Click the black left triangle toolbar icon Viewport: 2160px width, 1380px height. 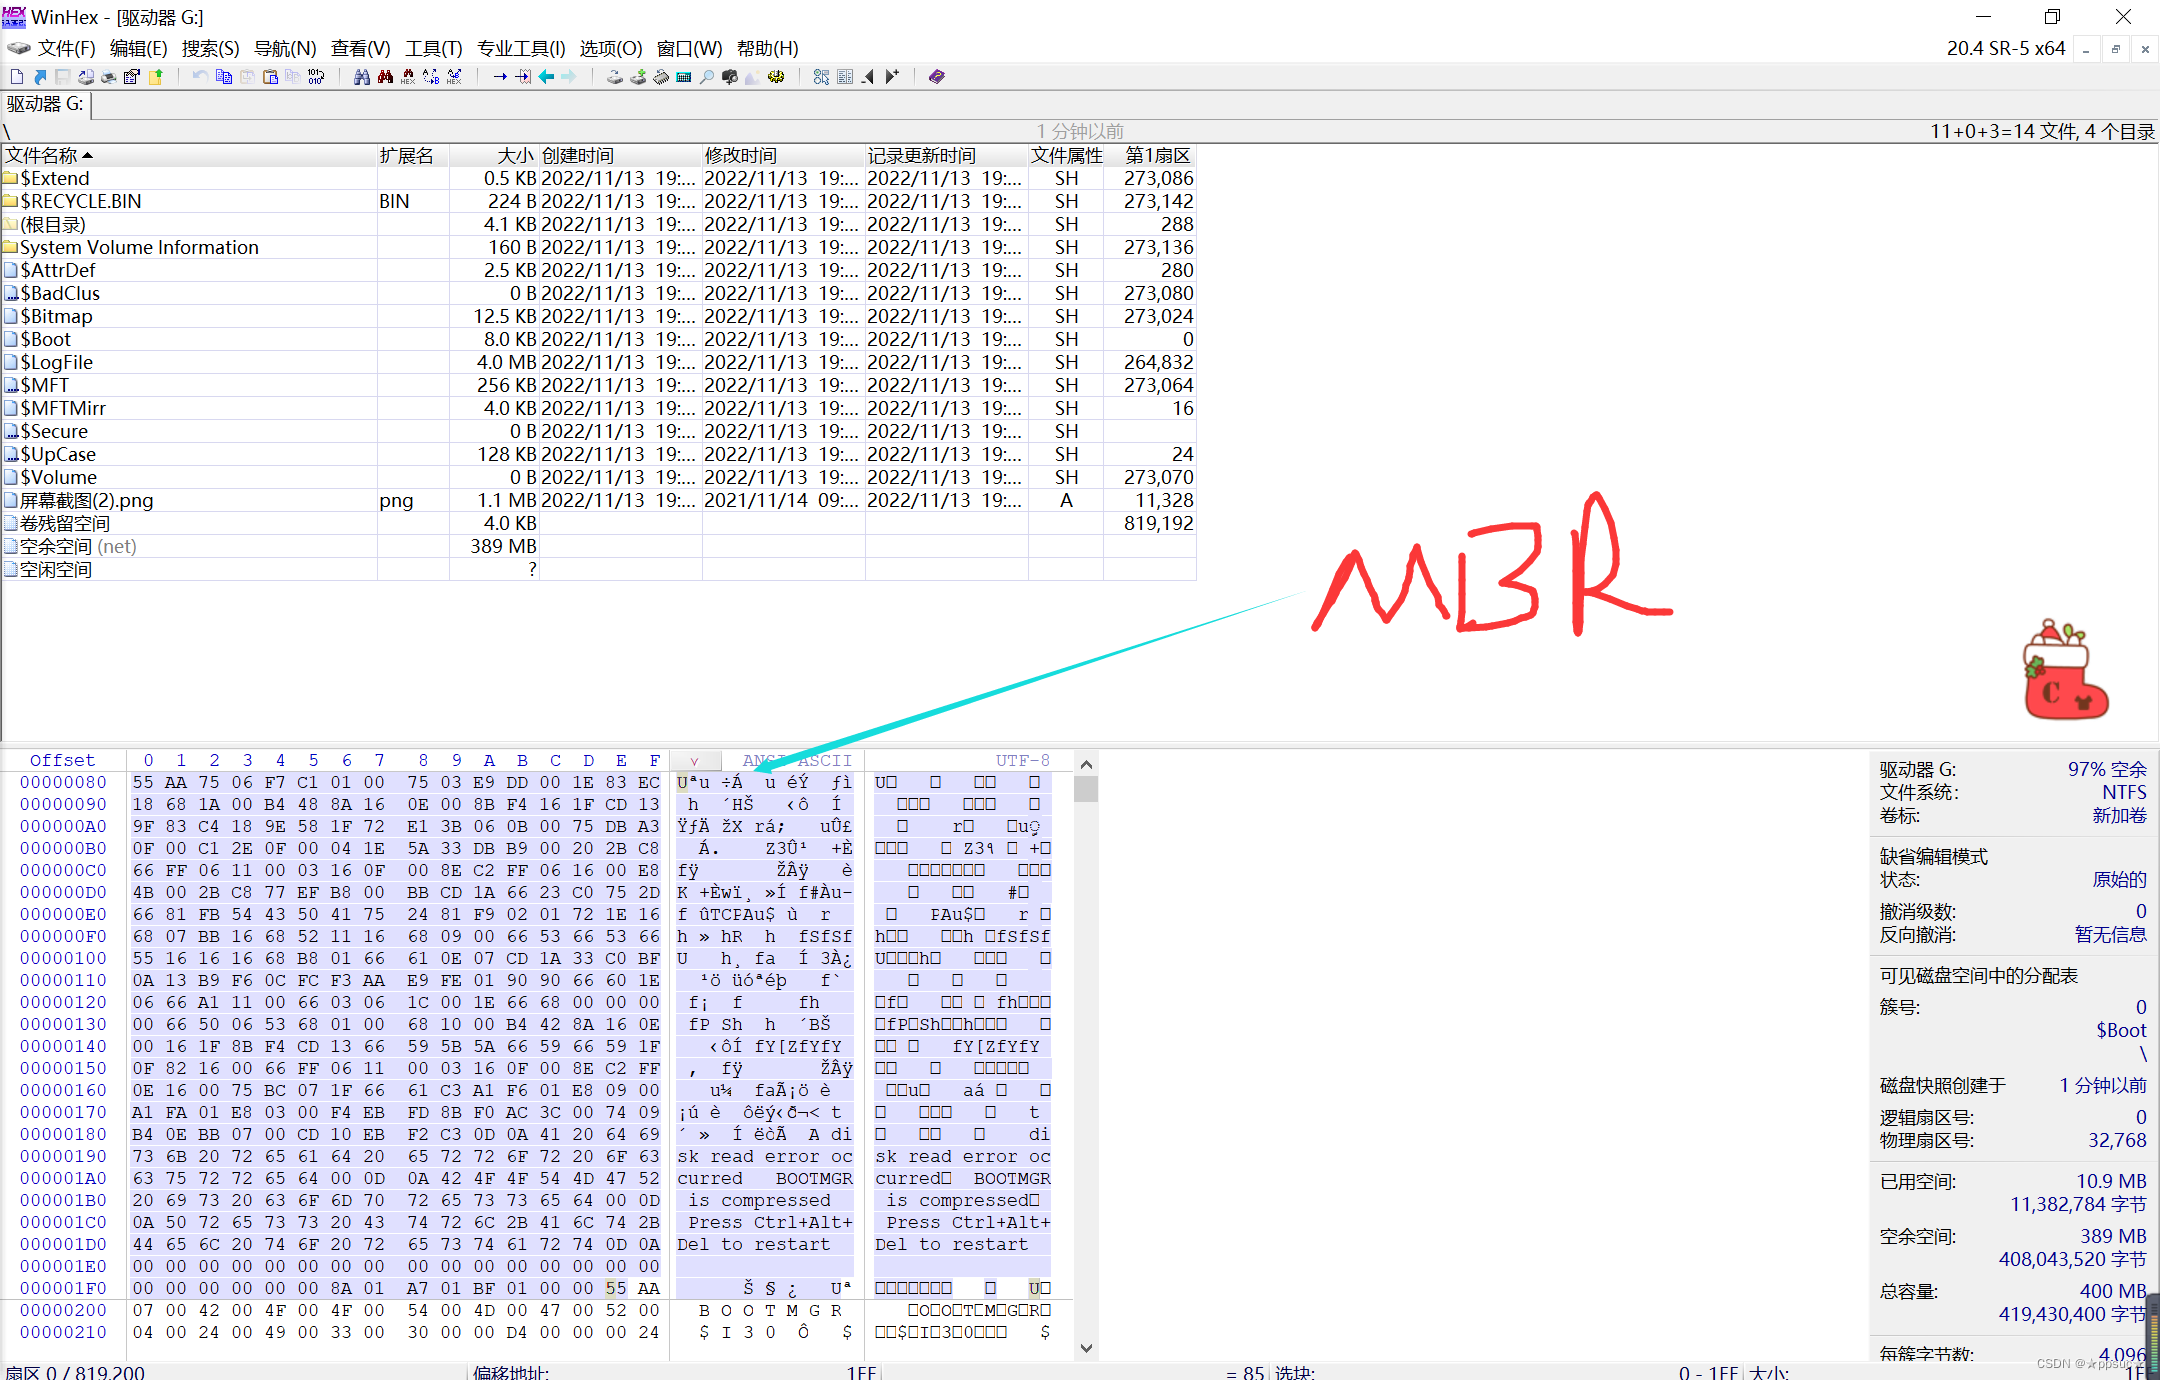[x=868, y=77]
